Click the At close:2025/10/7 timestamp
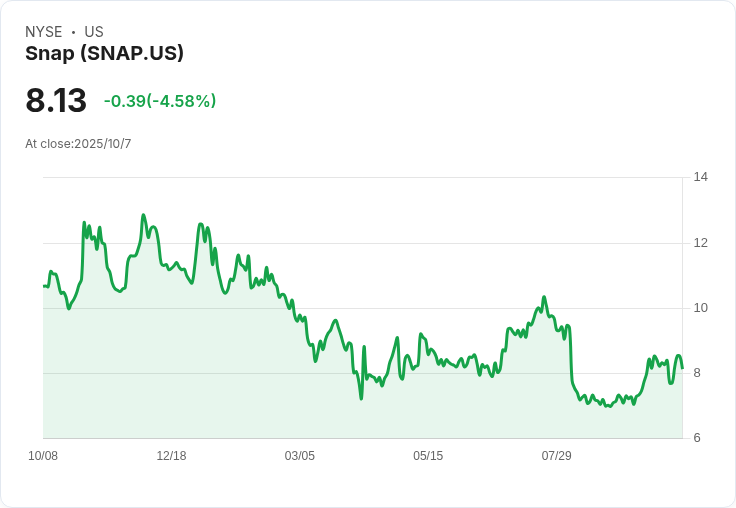Screen dimensions: 736x508 (78, 144)
